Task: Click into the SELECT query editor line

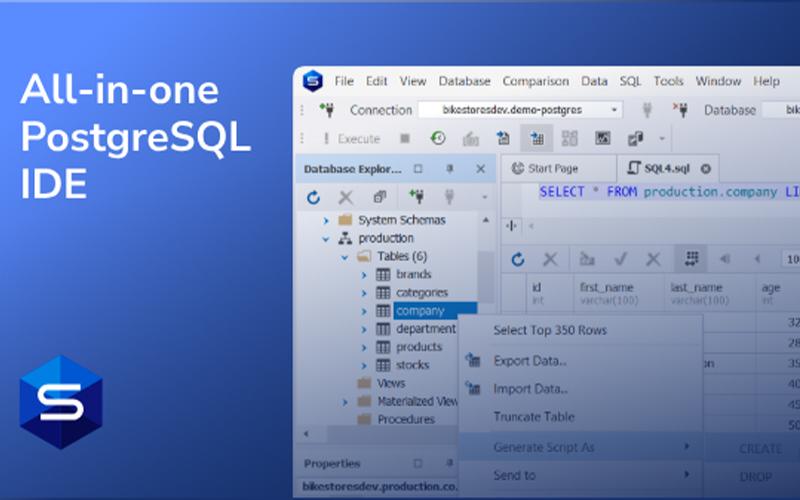Action: [668, 192]
